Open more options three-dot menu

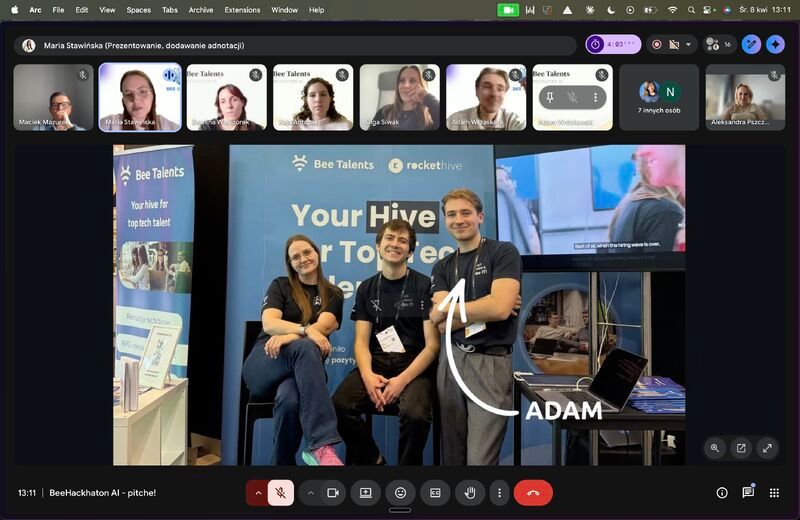pyautogui.click(x=499, y=492)
